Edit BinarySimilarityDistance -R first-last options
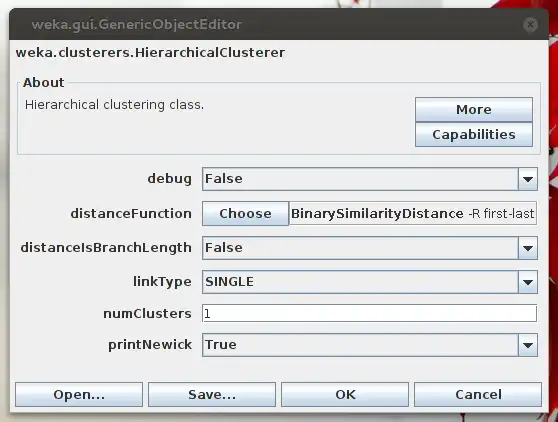 413,213
